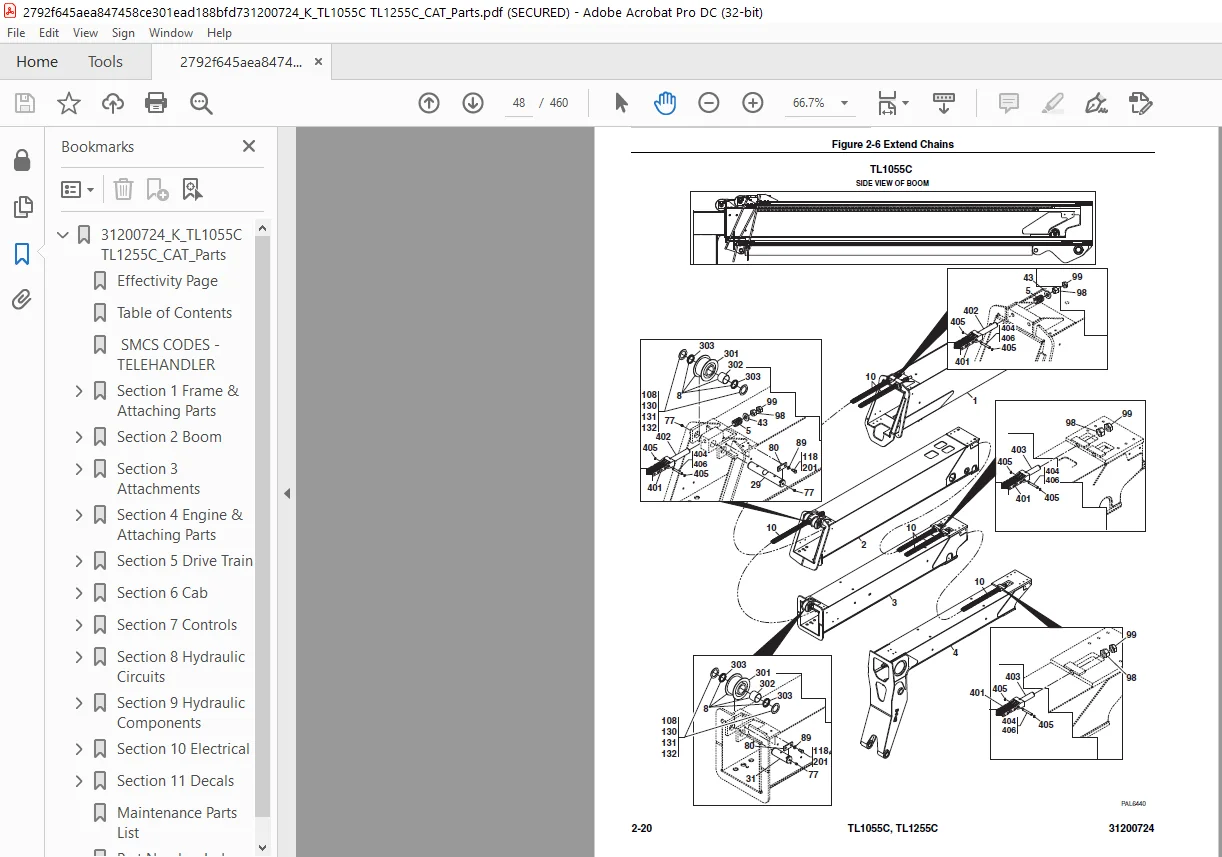The height and width of the screenshot is (857, 1222).
Task: Collapse the navigation pane with the arrow handle
Action: [x=287, y=493]
